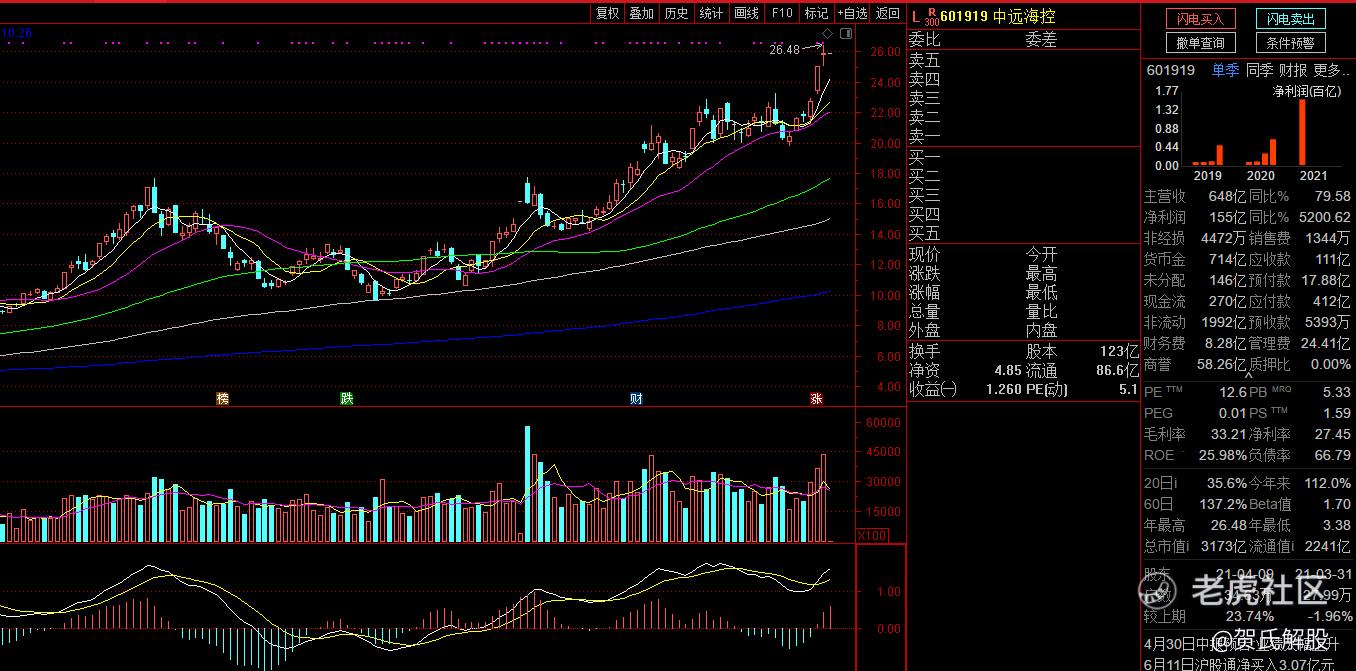
Task: Click the 601919 code in the financial panel
Action: pos(1170,70)
